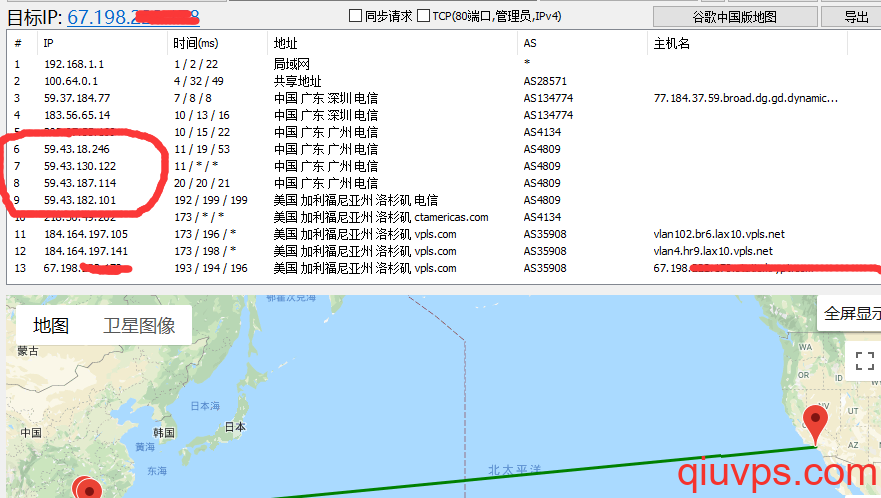Select hop row IP 59.43.182.101
Image resolution: width=881 pixels, height=498 pixels.
[x=80, y=200]
